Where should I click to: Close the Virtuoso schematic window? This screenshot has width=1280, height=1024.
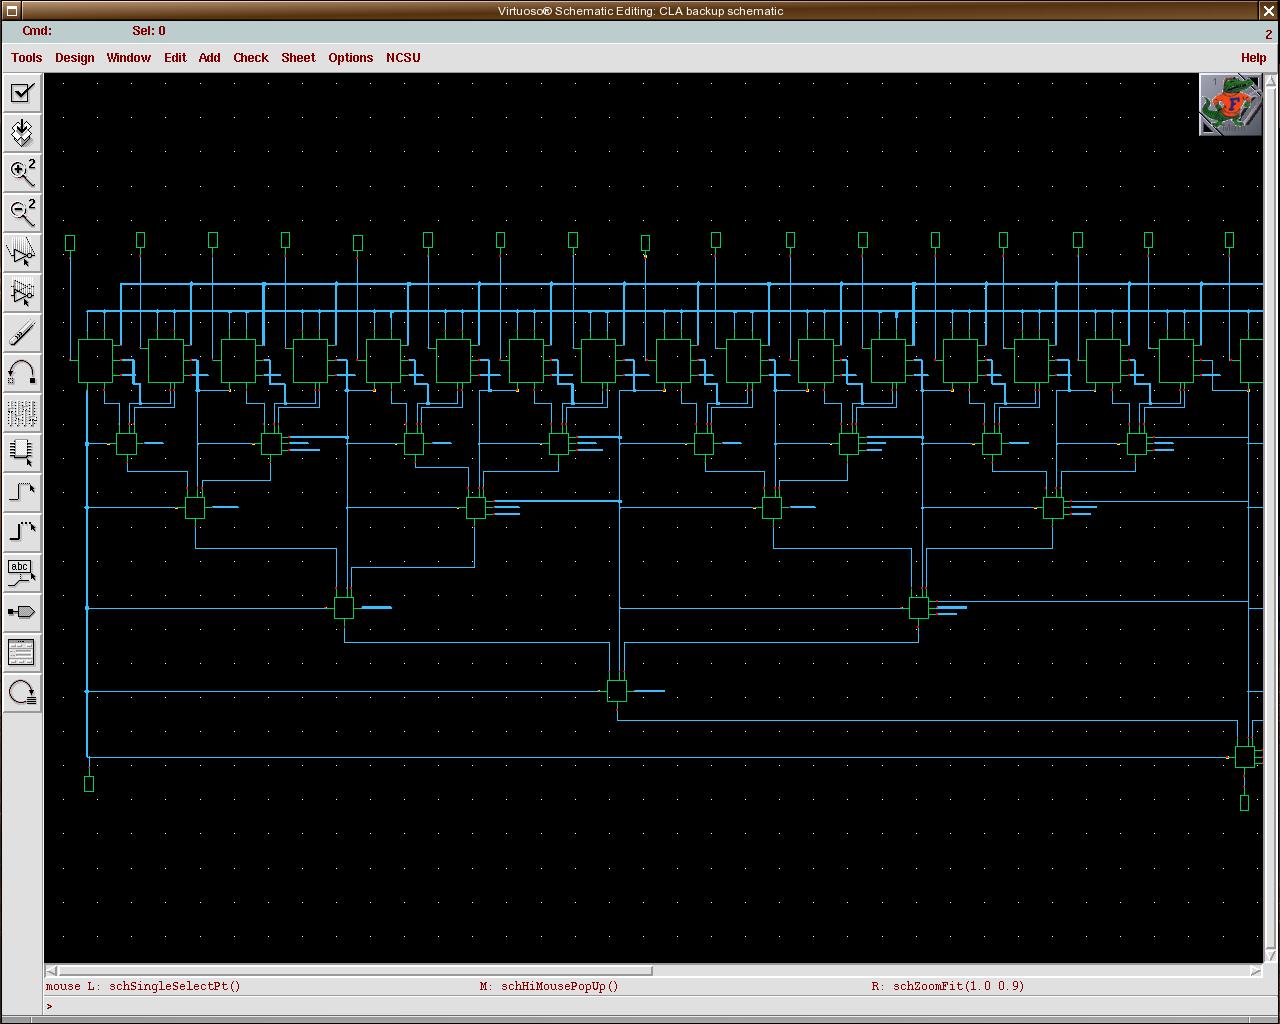pos(1269,11)
